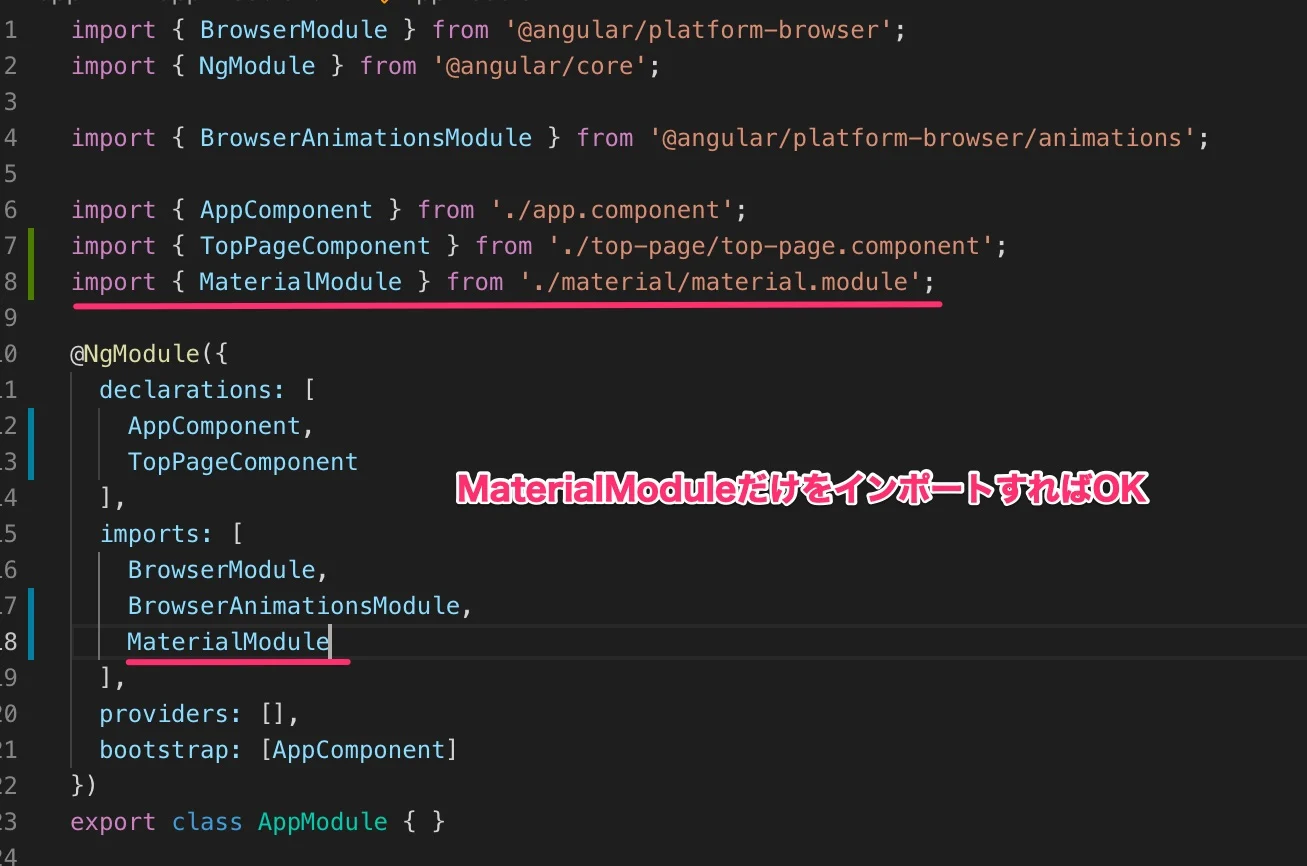Click line number 5 in the gutter
1307x866 pixels.
(x=9, y=174)
